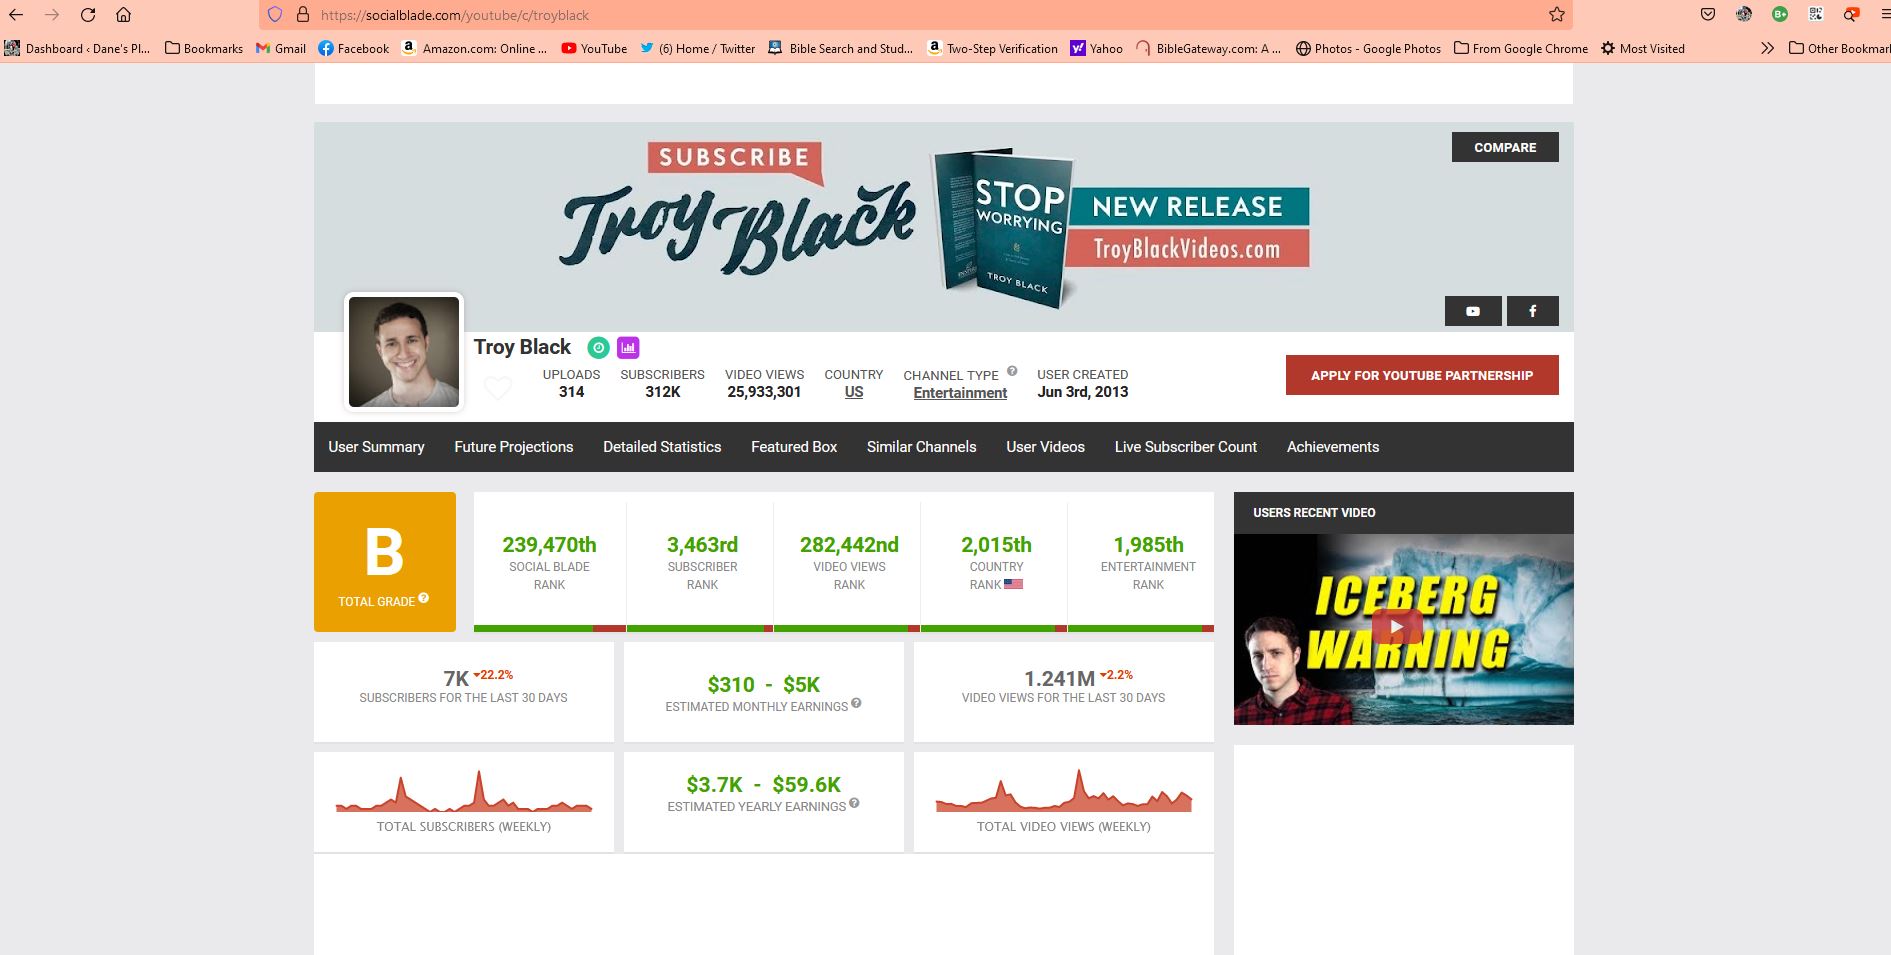1891x955 pixels.
Task: Open the Other Bookmarks folder
Action: coord(1839,48)
